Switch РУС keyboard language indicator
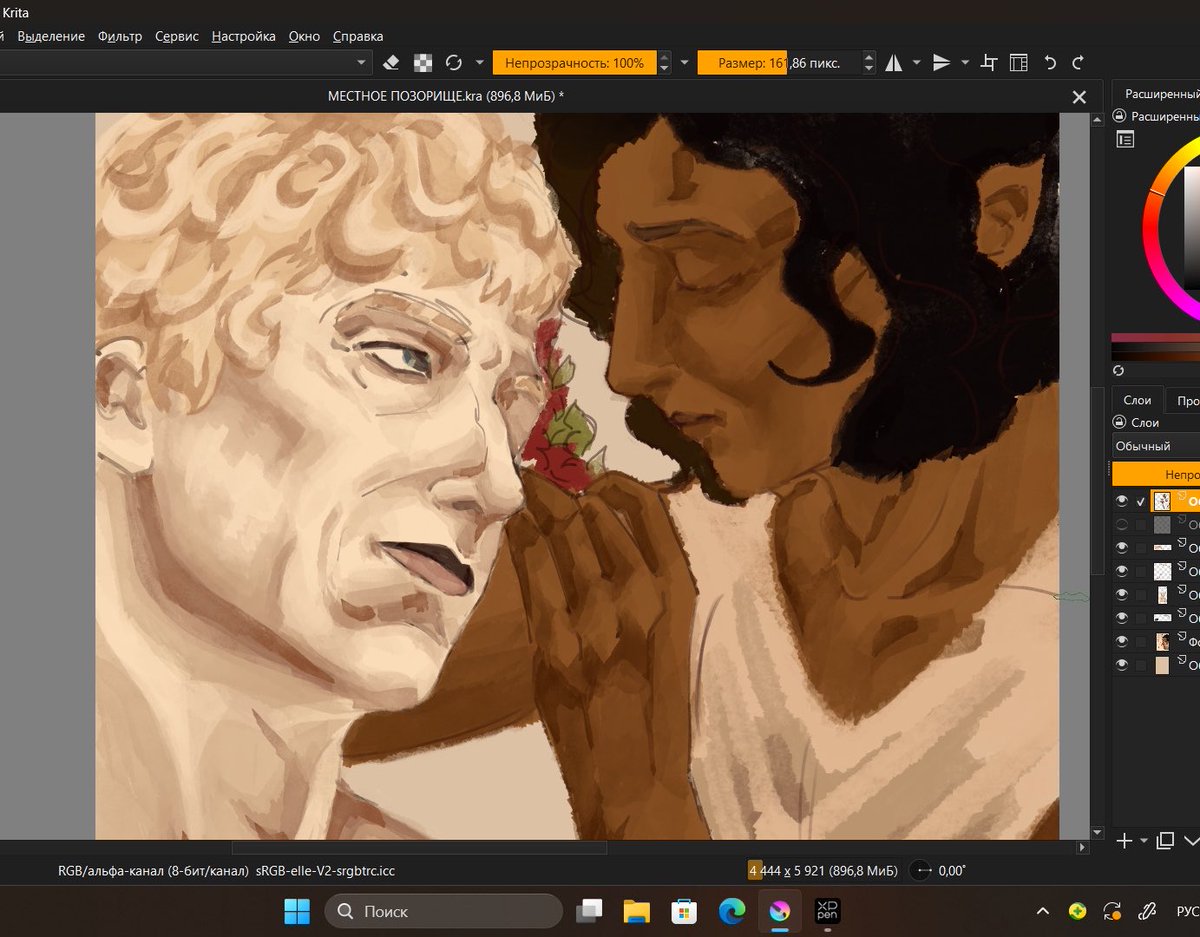Viewport: 1200px width, 937px height. (1187, 911)
